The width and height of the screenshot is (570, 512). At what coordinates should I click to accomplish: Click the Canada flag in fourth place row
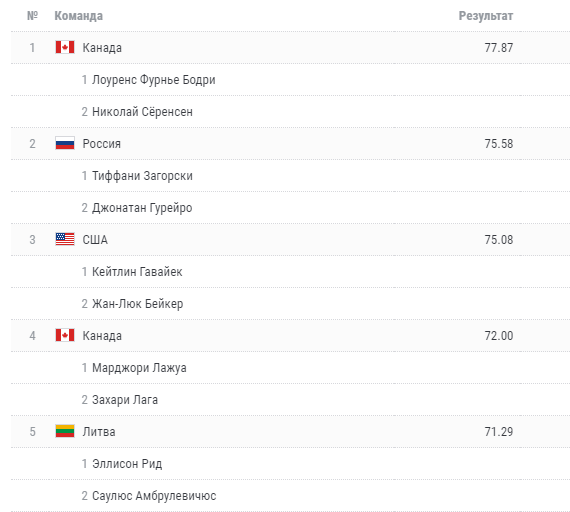click(65, 335)
